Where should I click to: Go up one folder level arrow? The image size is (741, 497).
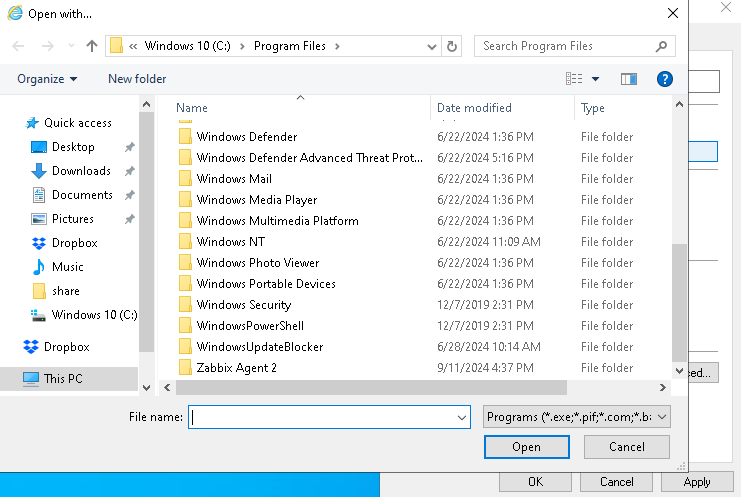tap(92, 46)
